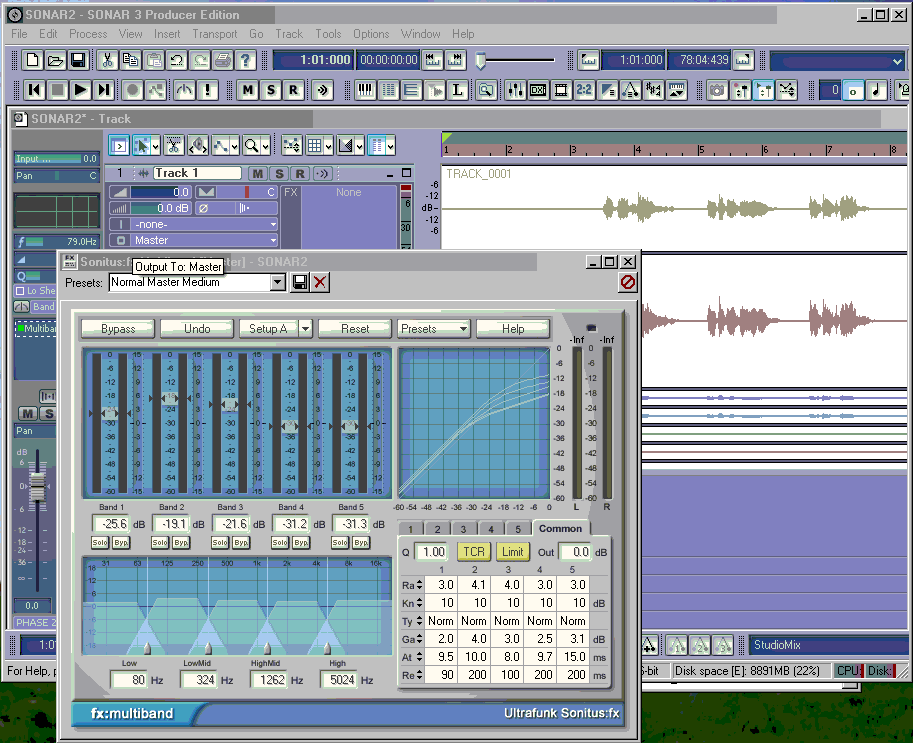Select the Scrub tool in the track toolbar

coord(198,145)
